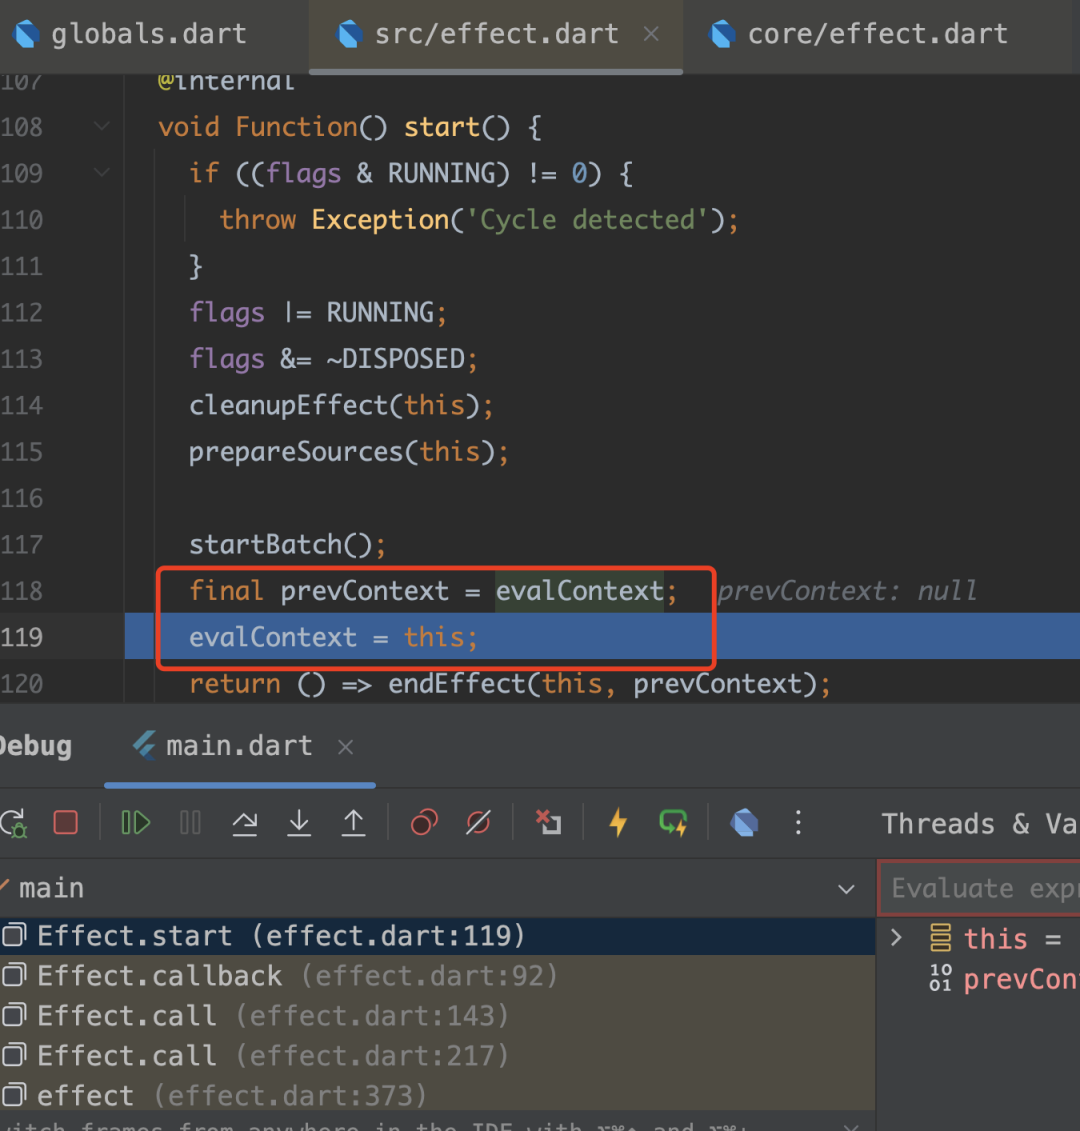The height and width of the screenshot is (1131, 1080).
Task: Switch to the globals.dart tab
Action: (x=148, y=34)
